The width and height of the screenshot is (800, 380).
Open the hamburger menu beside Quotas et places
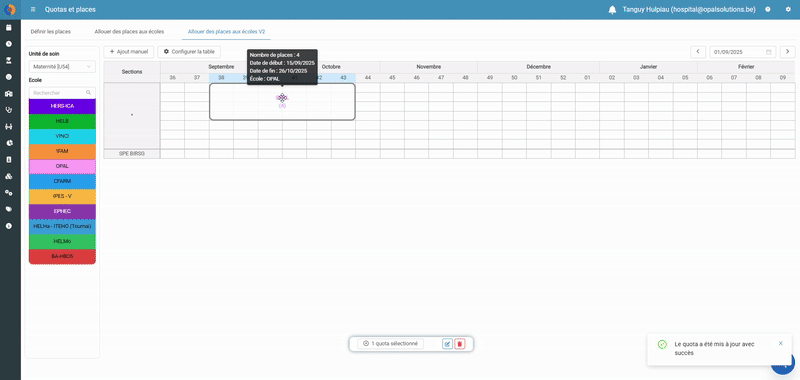tap(33, 10)
